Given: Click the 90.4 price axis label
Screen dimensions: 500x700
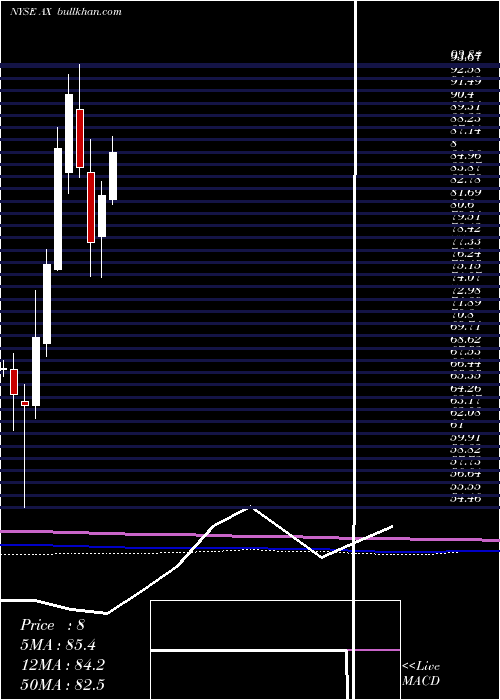Looking at the screenshot, I should point(462,94).
